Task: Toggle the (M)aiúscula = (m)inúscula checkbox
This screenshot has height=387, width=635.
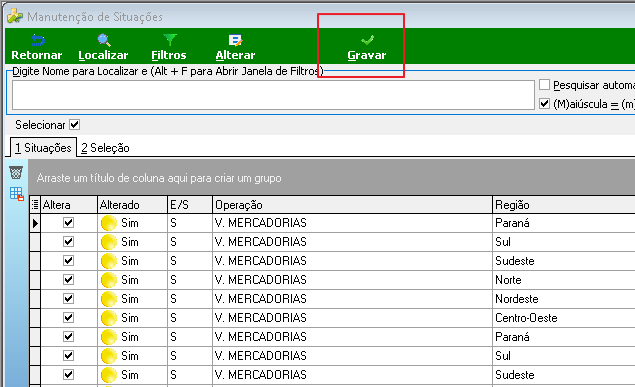Action: tap(545, 104)
